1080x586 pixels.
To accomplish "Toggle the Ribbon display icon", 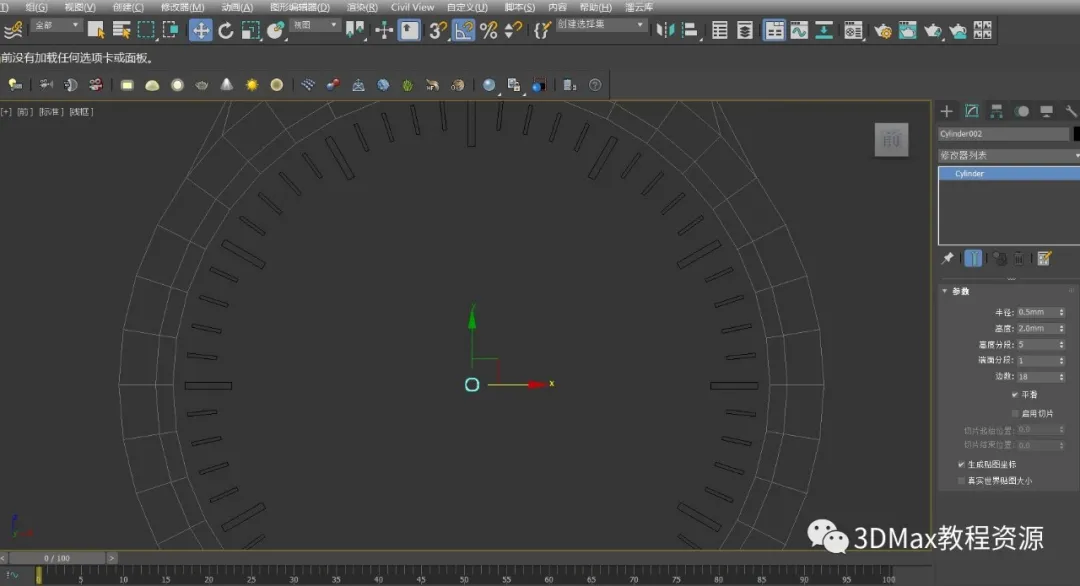I will 773,30.
